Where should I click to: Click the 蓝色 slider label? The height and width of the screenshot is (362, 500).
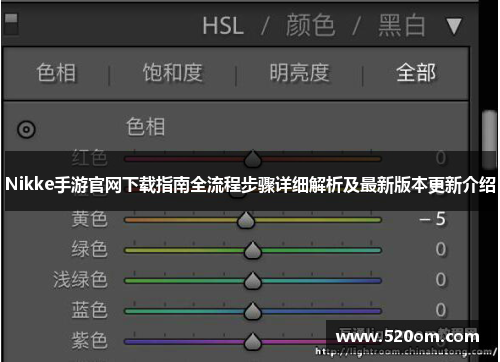(89, 310)
